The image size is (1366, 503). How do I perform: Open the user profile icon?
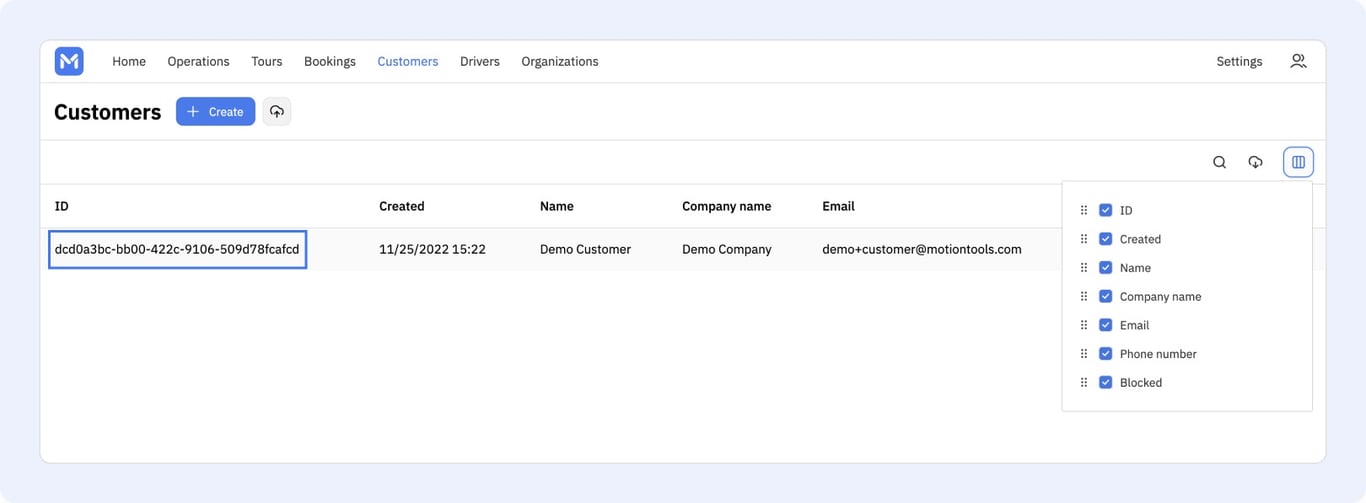pyautogui.click(x=1298, y=61)
